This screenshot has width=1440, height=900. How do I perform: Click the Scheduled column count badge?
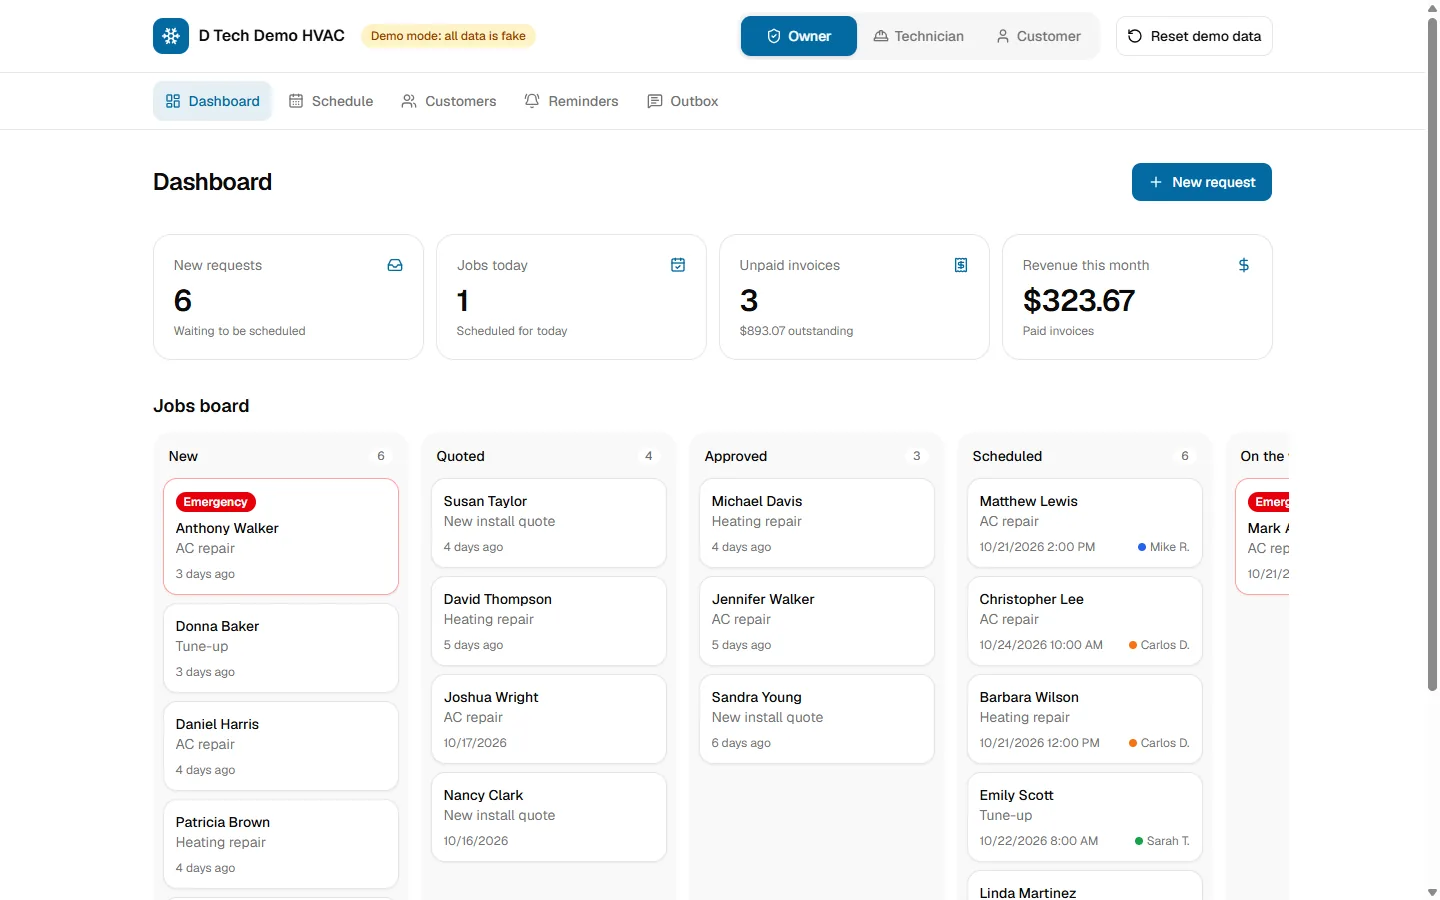[x=1185, y=456]
